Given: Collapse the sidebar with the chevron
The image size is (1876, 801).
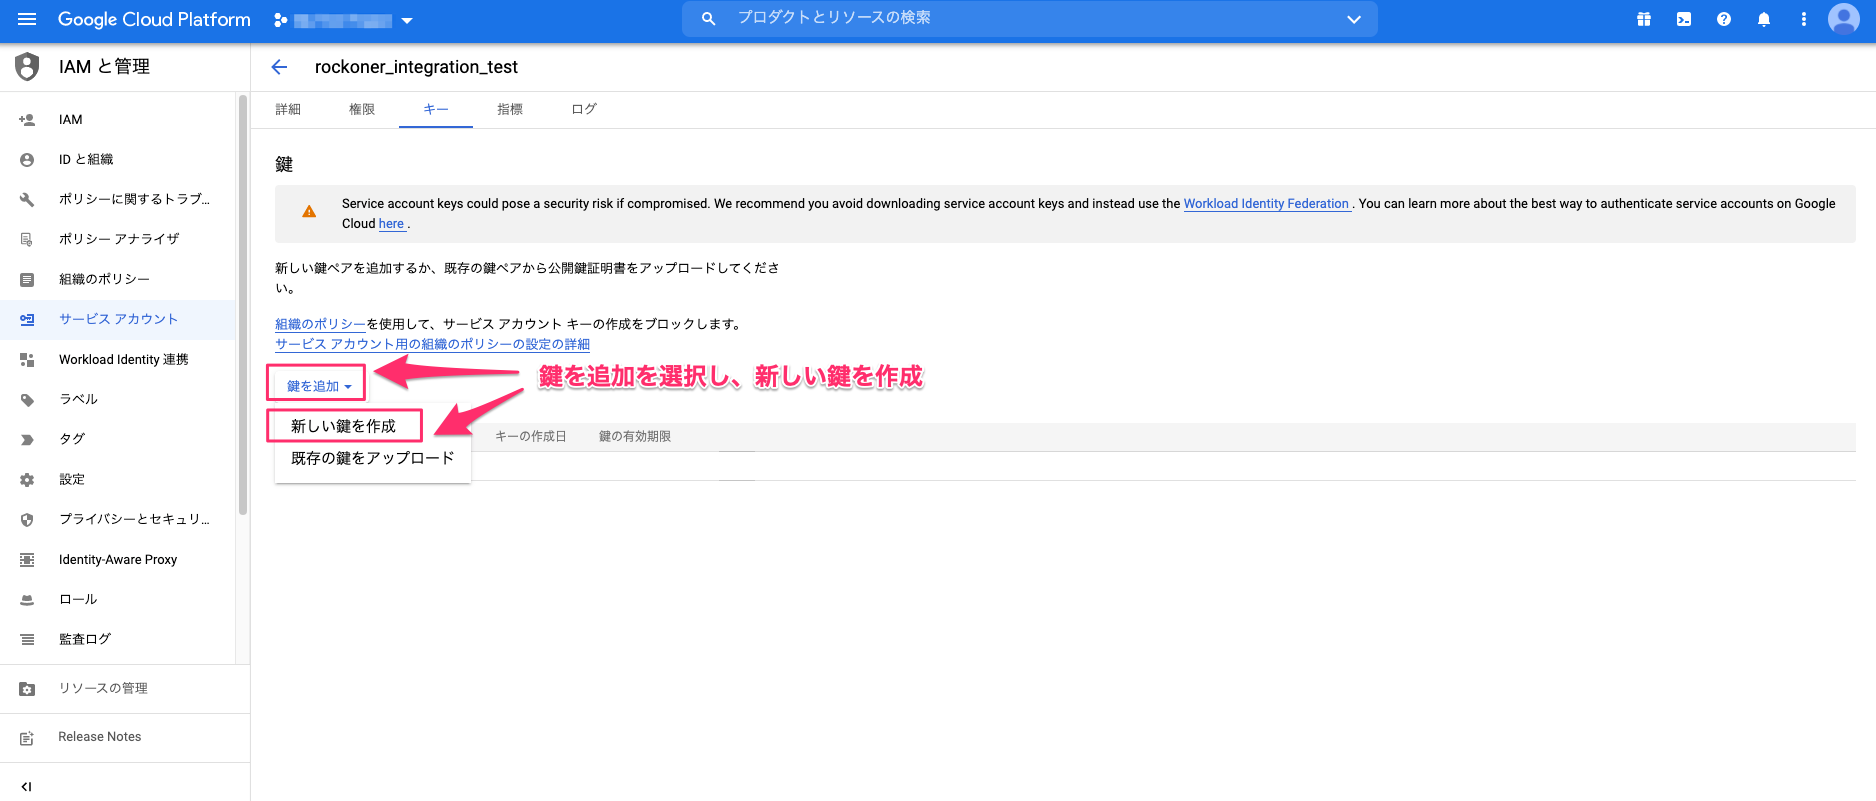Looking at the screenshot, I should (27, 787).
